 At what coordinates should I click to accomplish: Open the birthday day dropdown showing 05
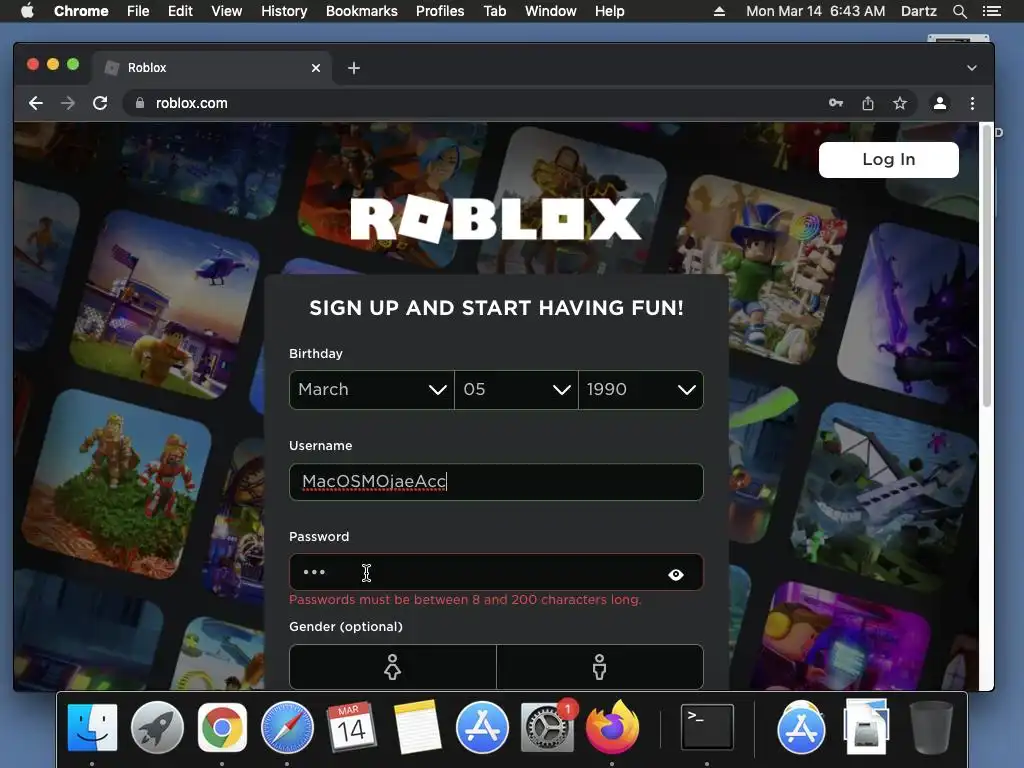click(x=517, y=390)
